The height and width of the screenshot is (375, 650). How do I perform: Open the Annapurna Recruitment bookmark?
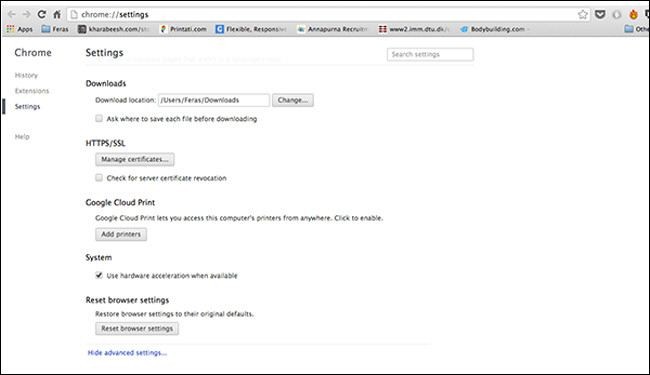pos(332,29)
